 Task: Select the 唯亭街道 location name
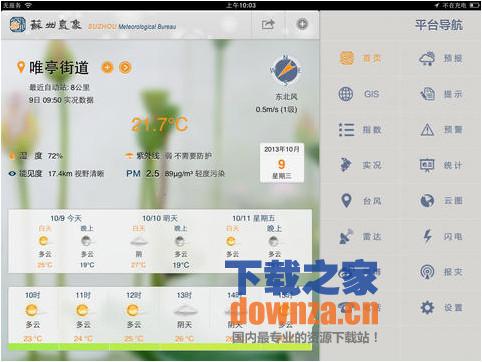tap(59, 68)
